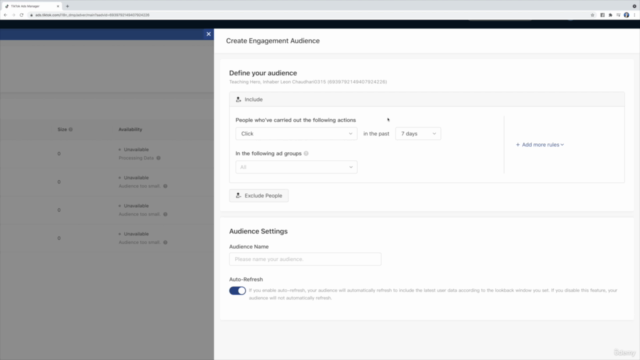Click the Include section header
640x360 pixels.
click(x=427, y=99)
